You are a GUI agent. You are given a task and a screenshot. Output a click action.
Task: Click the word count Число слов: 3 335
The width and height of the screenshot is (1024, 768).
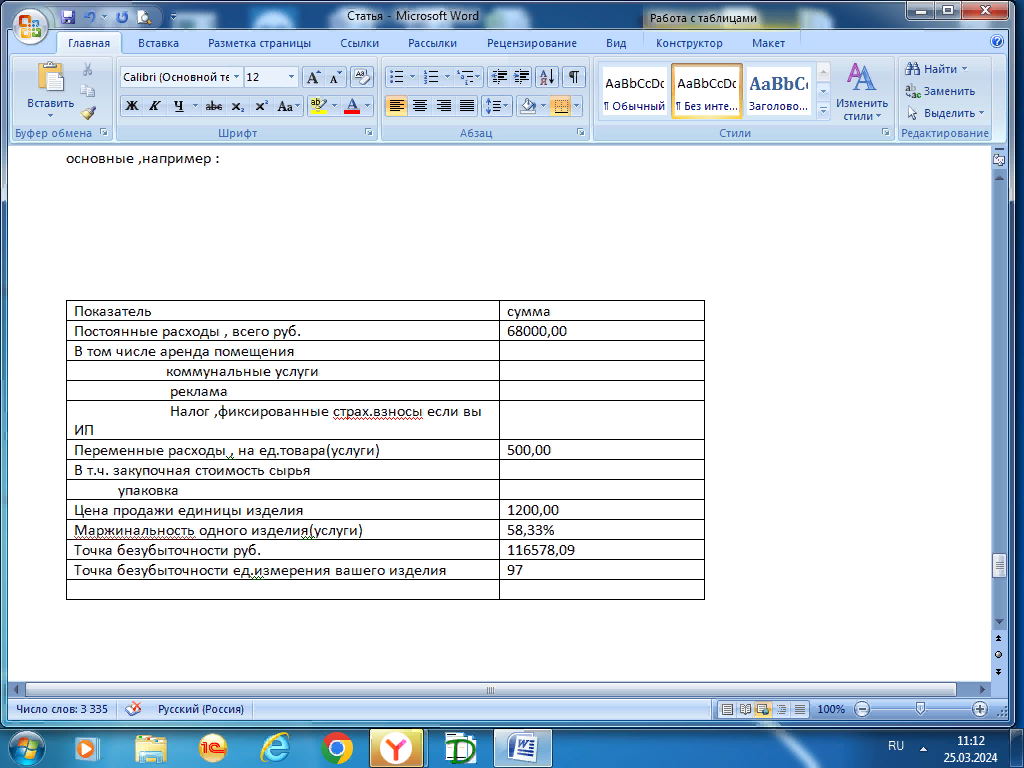coord(61,709)
